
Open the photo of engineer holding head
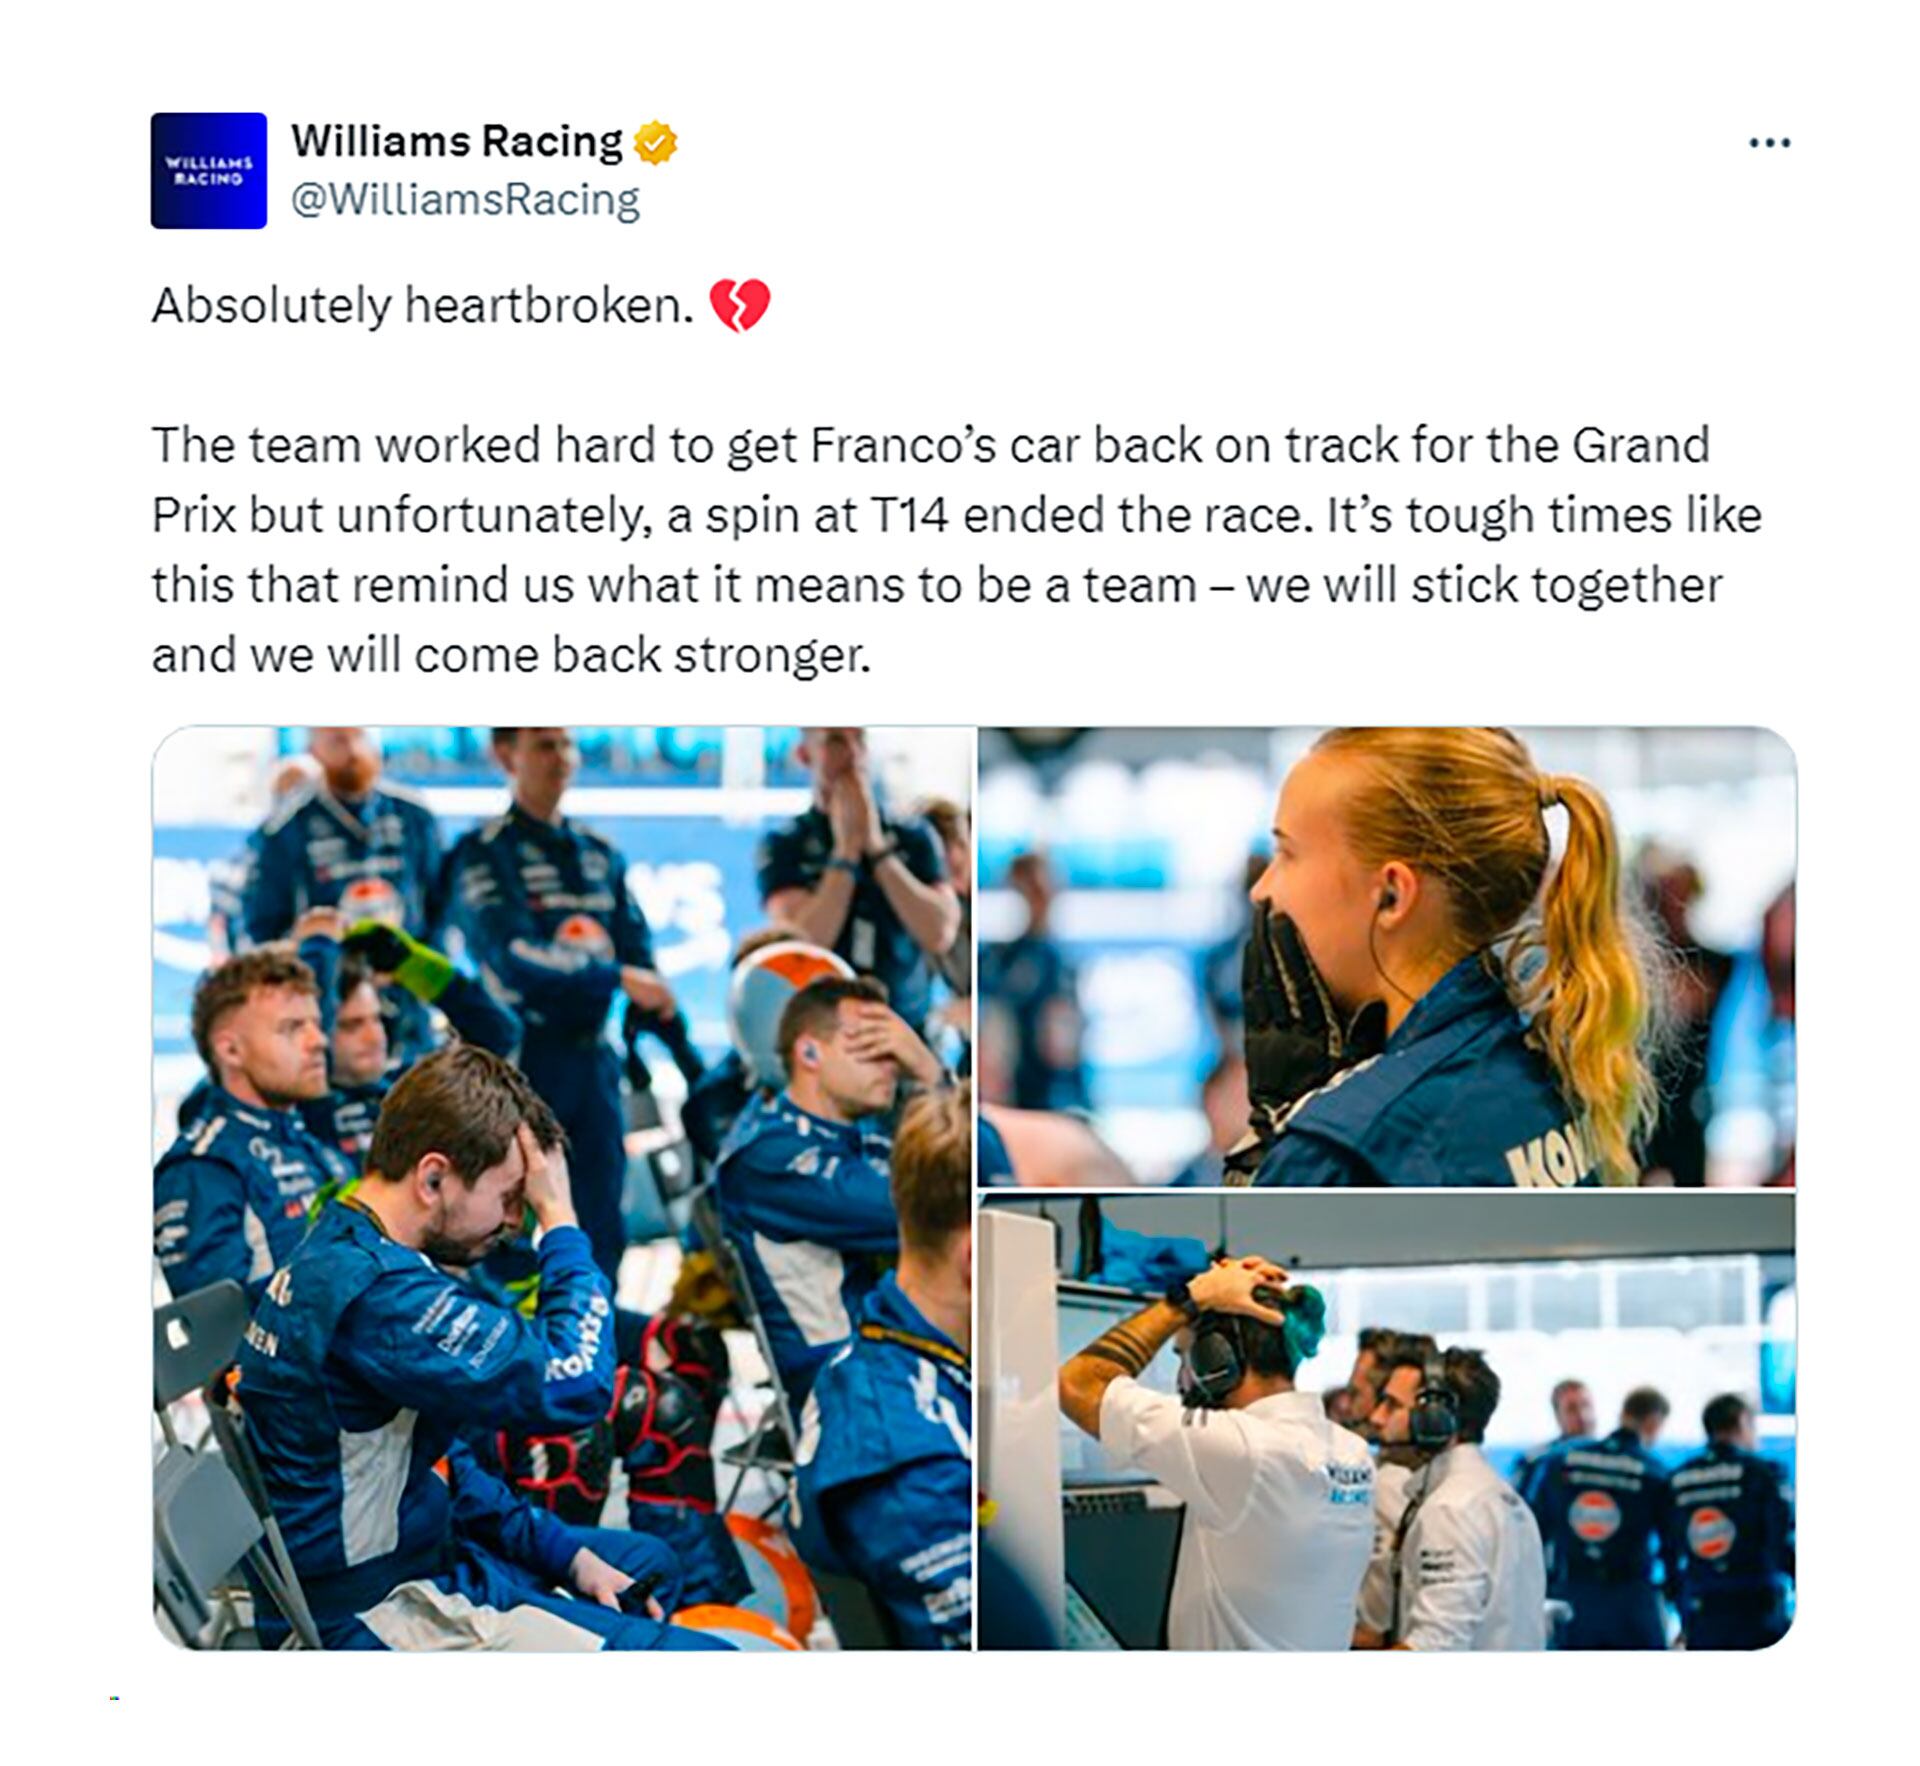[1387, 1422]
